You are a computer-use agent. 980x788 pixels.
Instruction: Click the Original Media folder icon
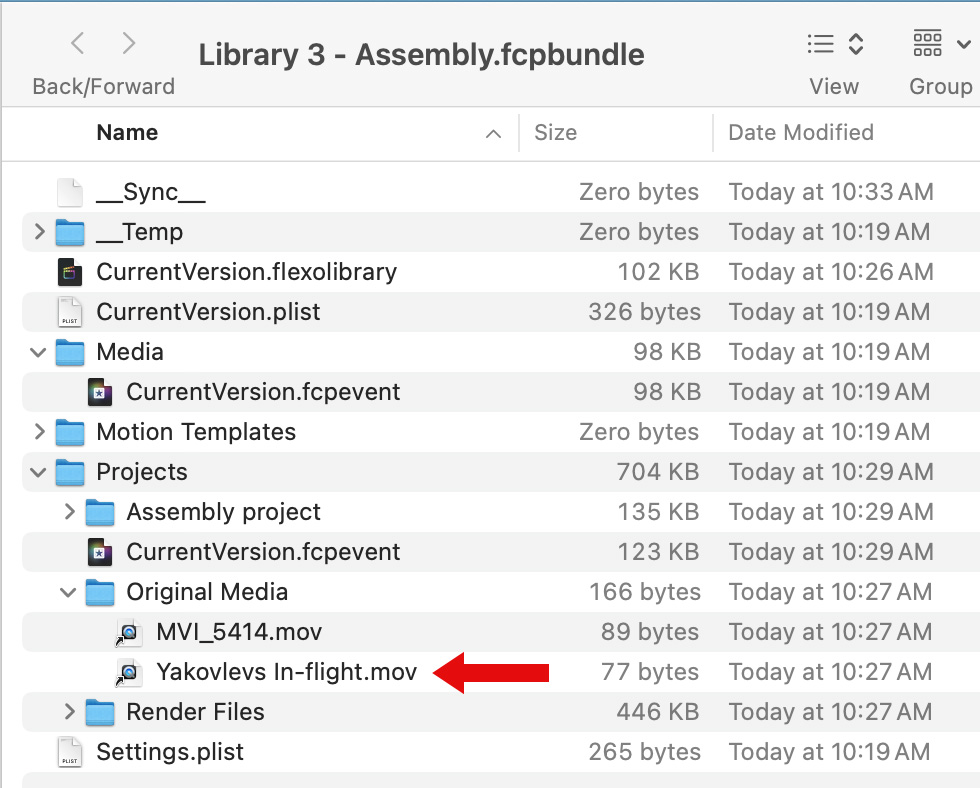[x=99, y=592]
